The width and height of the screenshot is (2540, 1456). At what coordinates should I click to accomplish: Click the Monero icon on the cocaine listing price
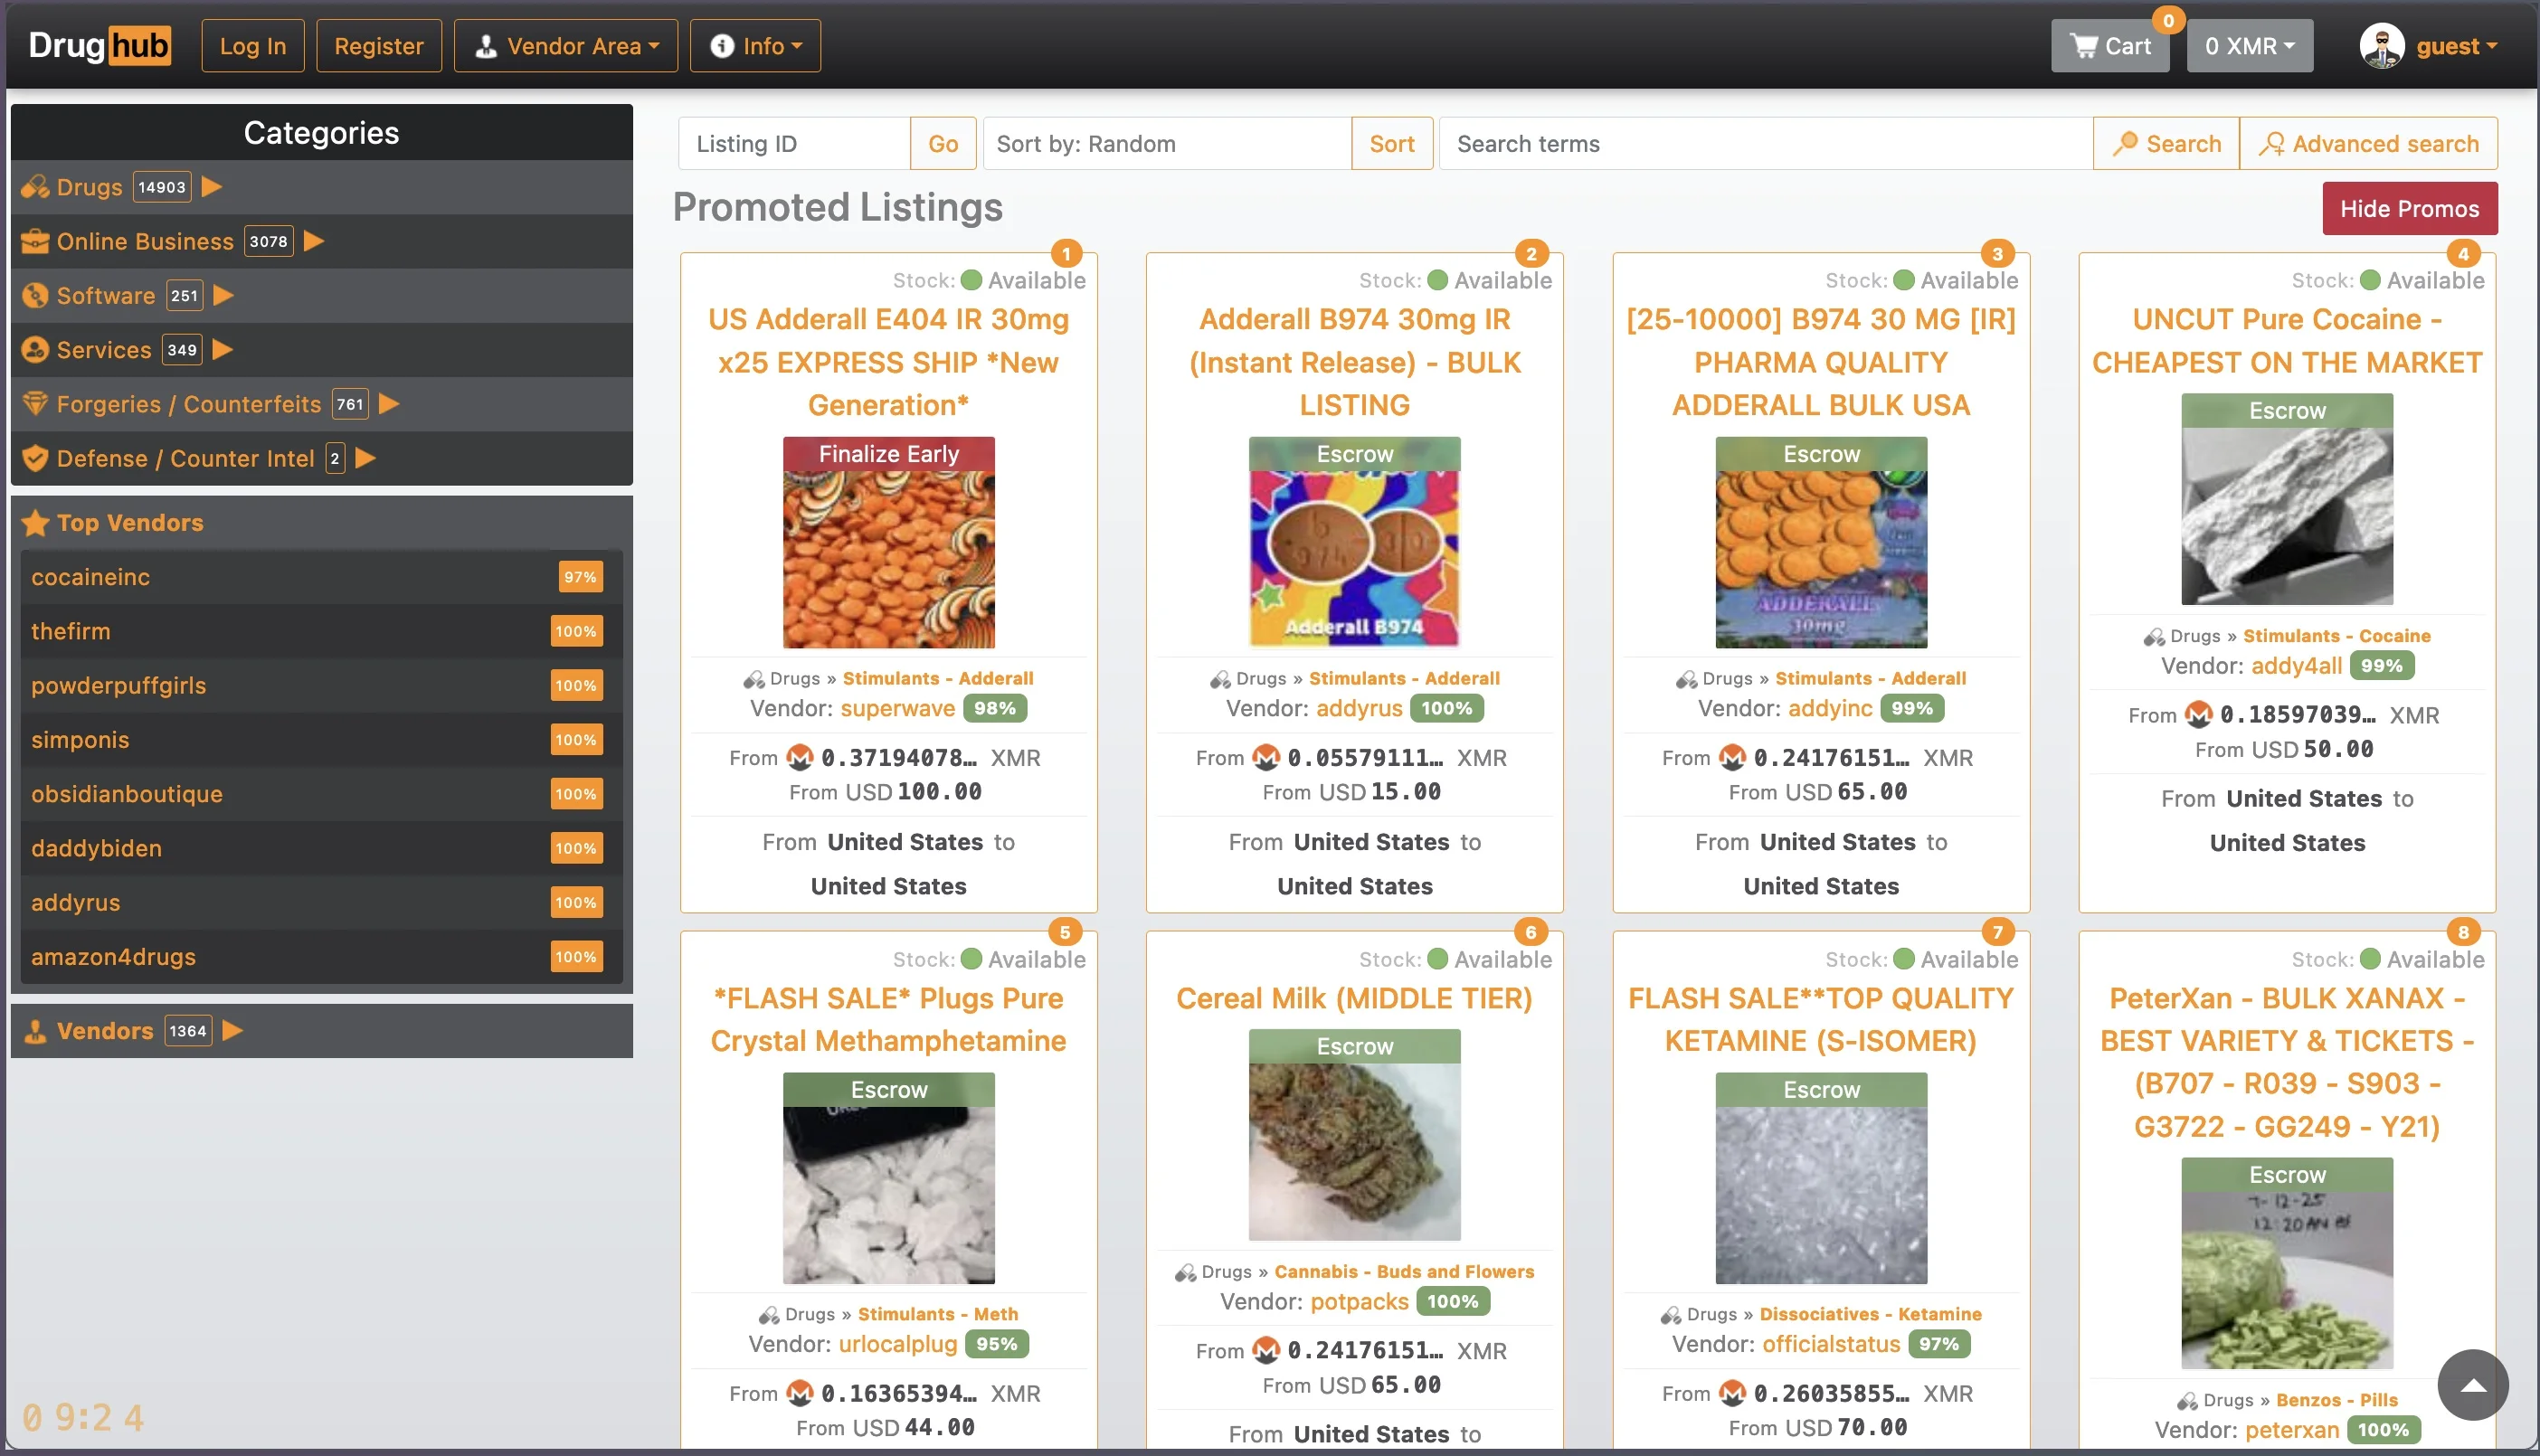2198,715
